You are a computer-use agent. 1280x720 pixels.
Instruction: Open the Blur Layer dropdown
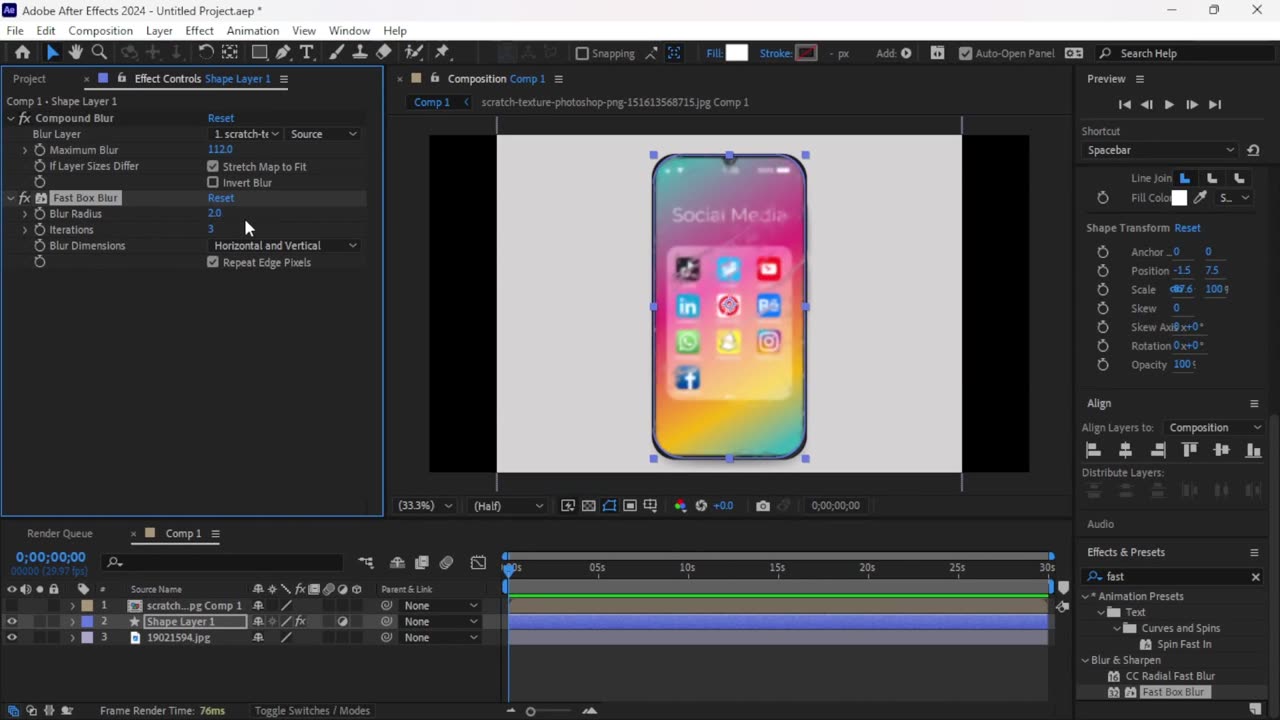click(x=246, y=134)
